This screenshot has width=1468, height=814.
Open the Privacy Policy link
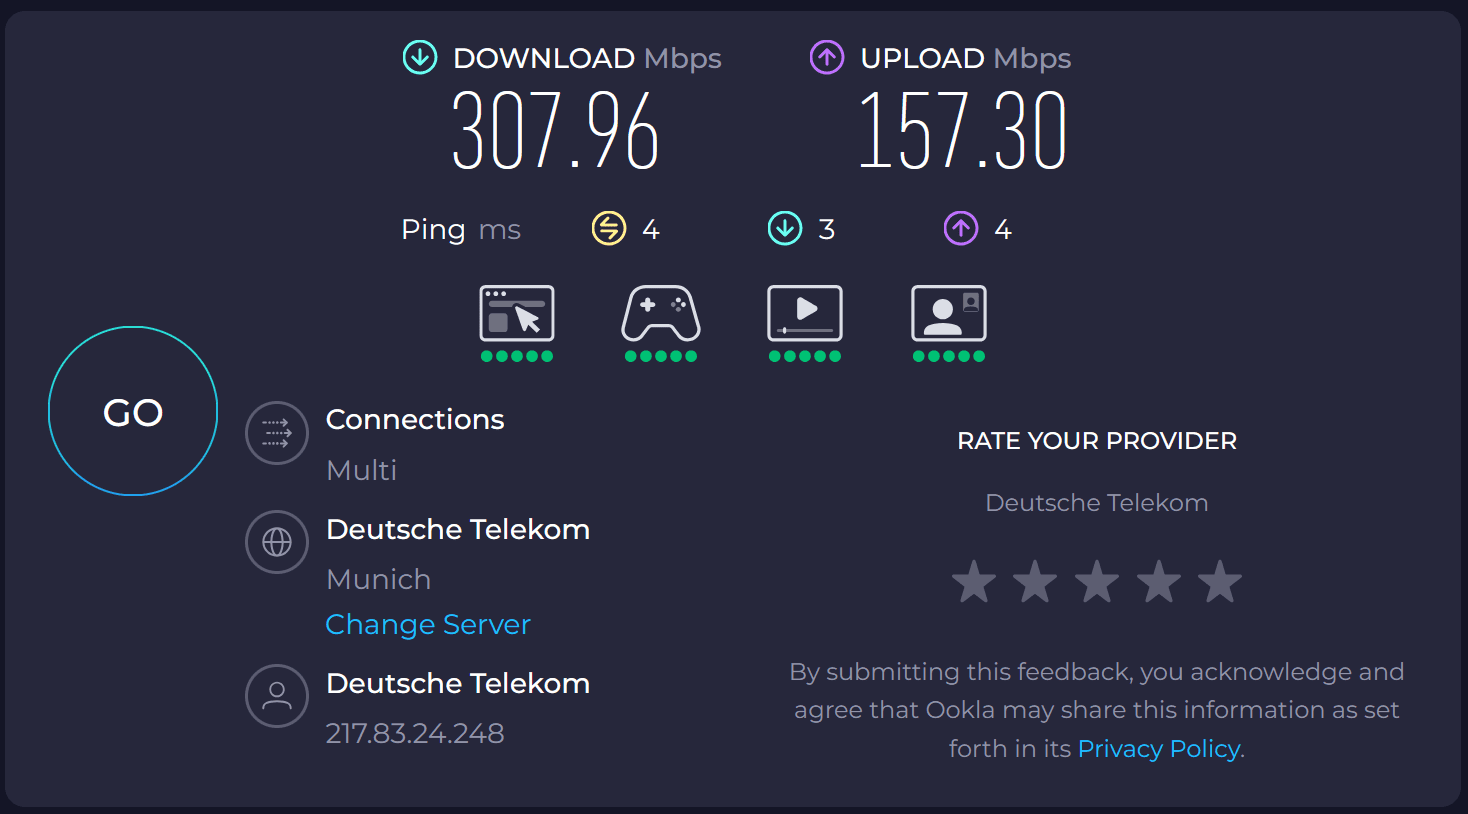[x=1159, y=748]
